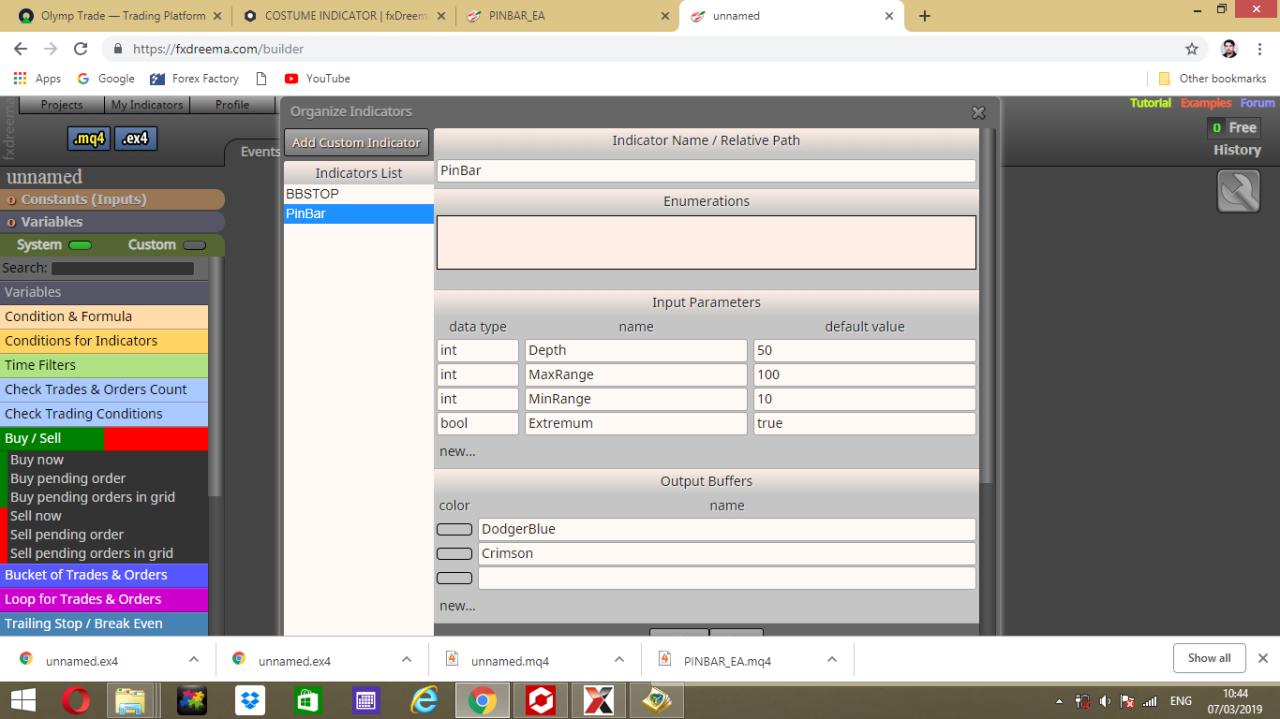Open dropdown arrow for PINBAR_EA.mq4 download
The image size is (1280, 719).
tap(832, 660)
